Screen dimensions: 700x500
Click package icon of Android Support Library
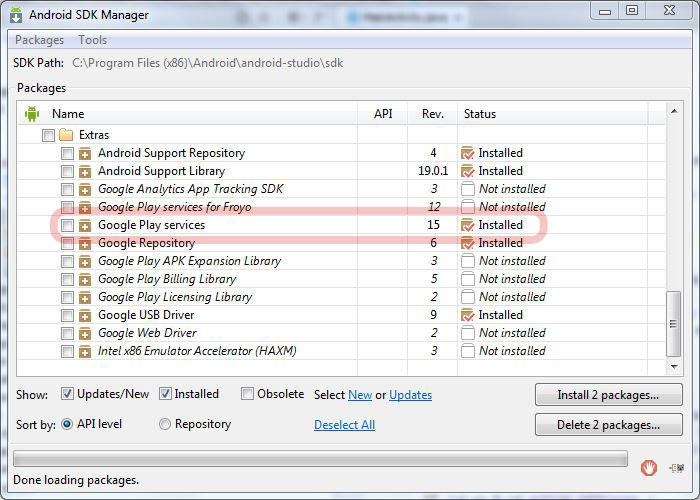pos(85,171)
